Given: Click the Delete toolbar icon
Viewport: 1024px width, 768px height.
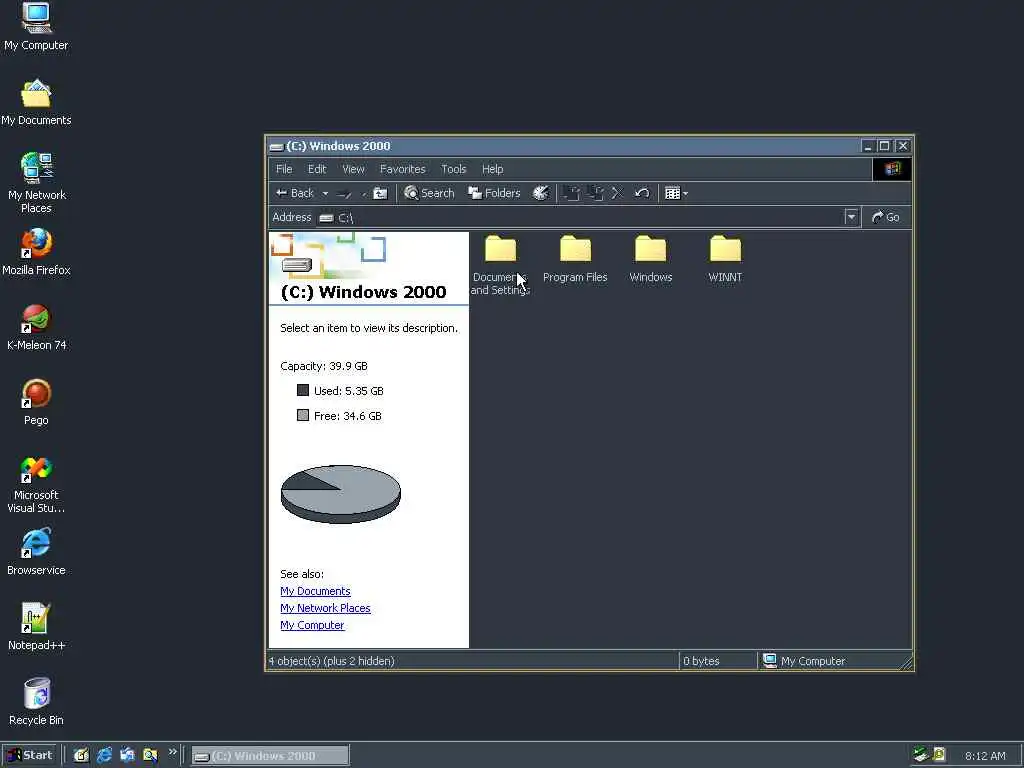Looking at the screenshot, I should pos(617,193).
